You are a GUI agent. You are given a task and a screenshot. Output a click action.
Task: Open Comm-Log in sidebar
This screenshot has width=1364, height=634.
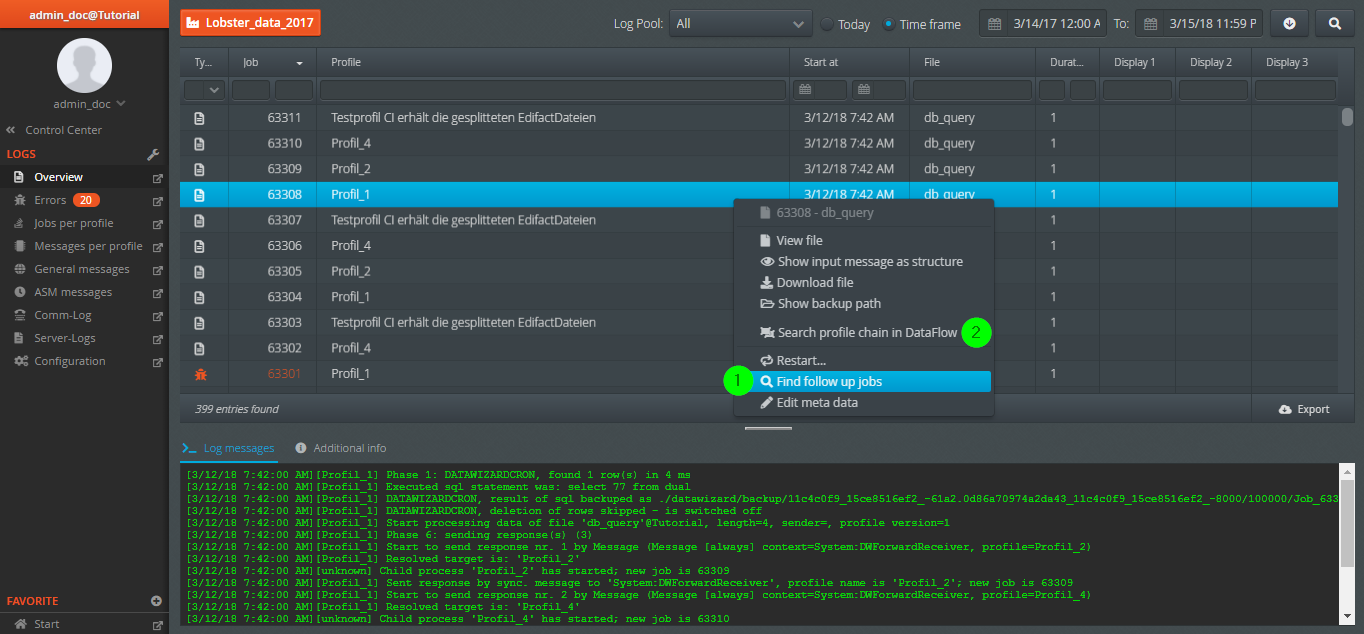(63, 315)
